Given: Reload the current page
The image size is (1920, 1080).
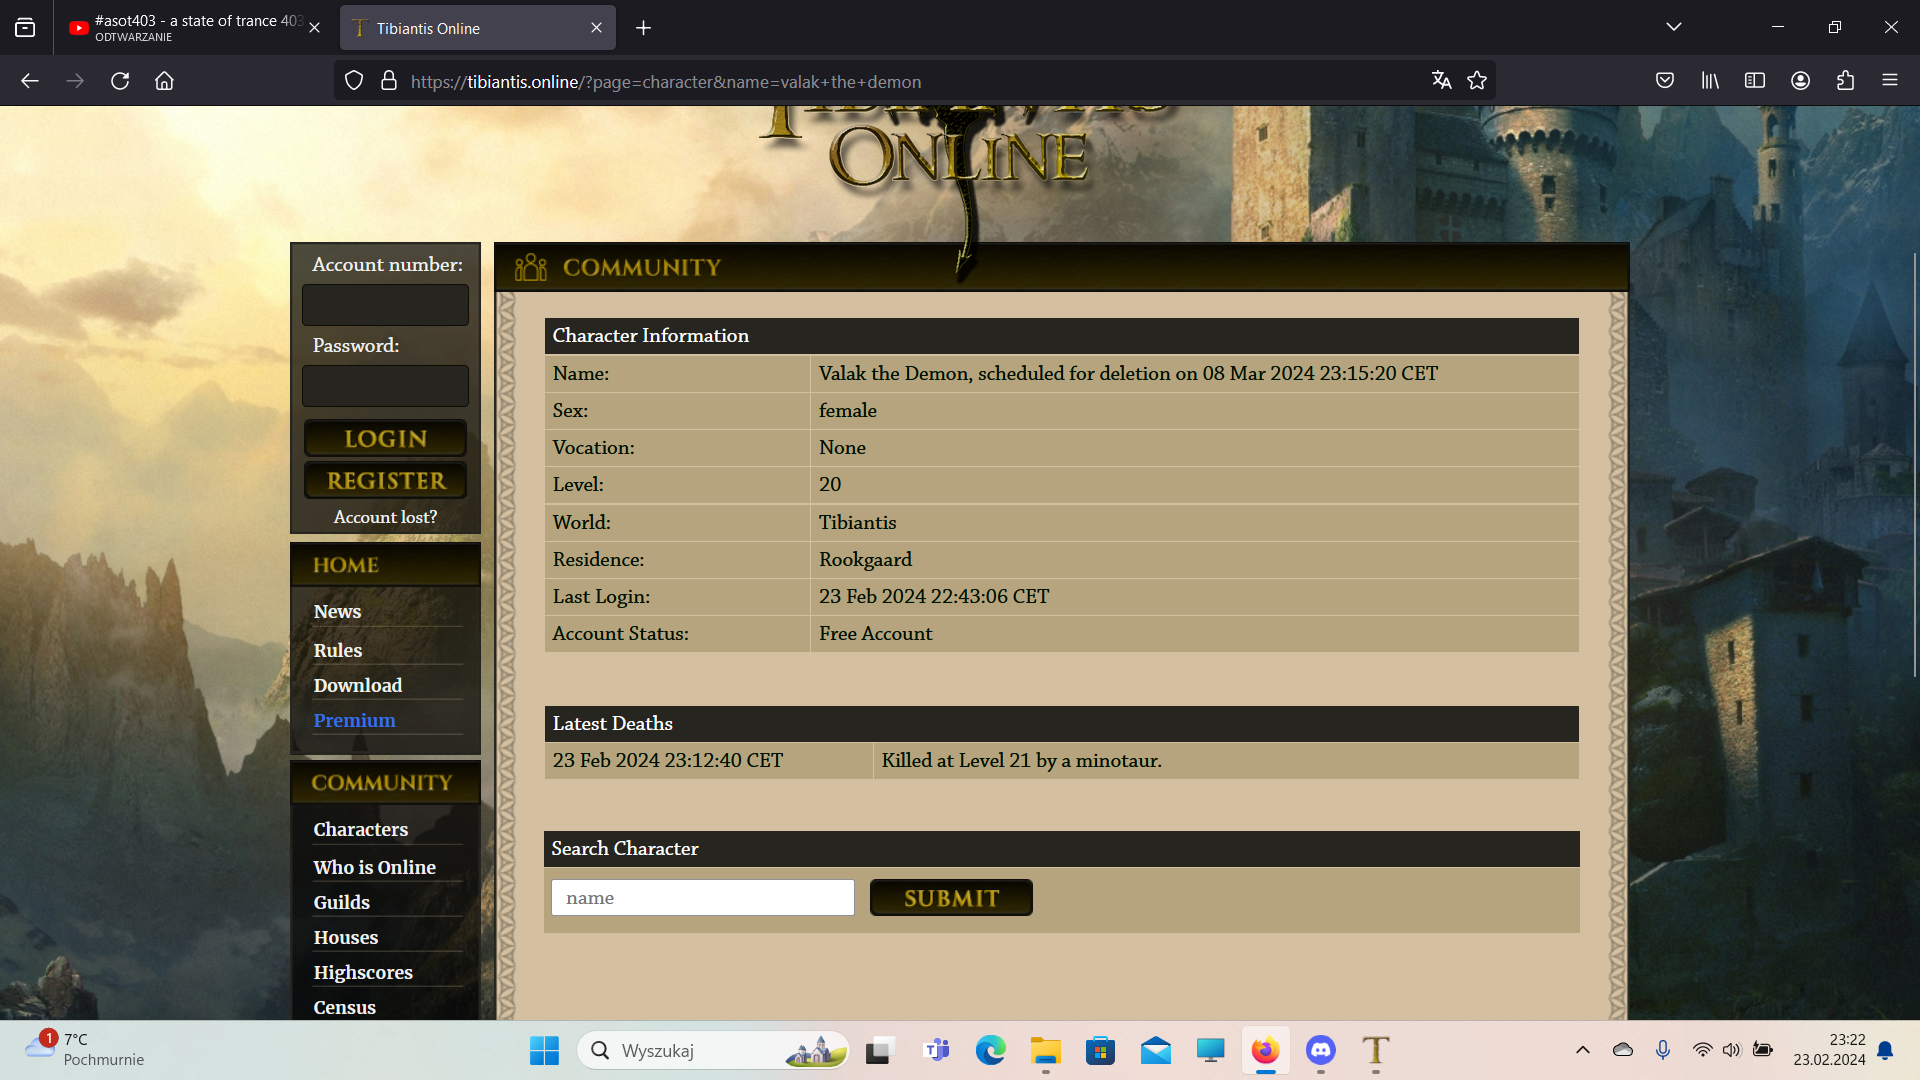Looking at the screenshot, I should coord(120,81).
